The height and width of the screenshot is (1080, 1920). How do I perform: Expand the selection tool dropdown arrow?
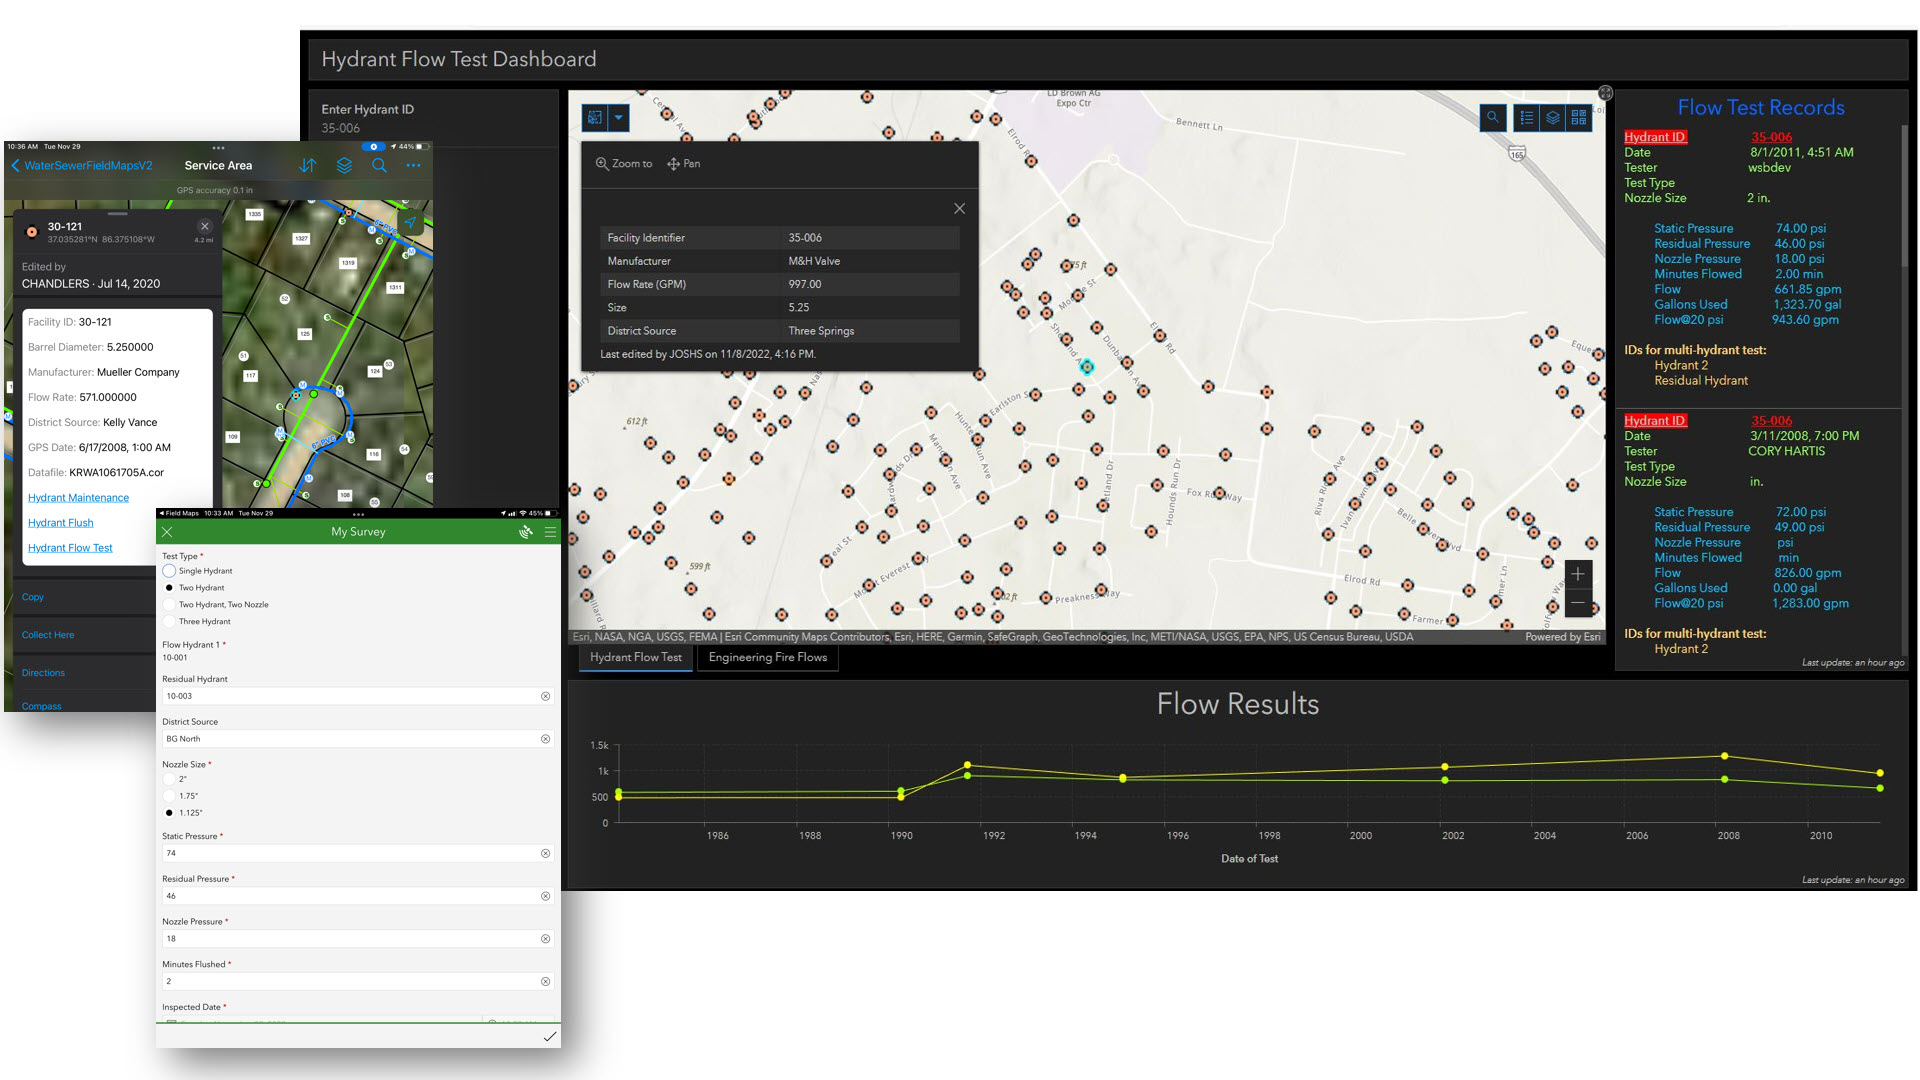pos(619,118)
